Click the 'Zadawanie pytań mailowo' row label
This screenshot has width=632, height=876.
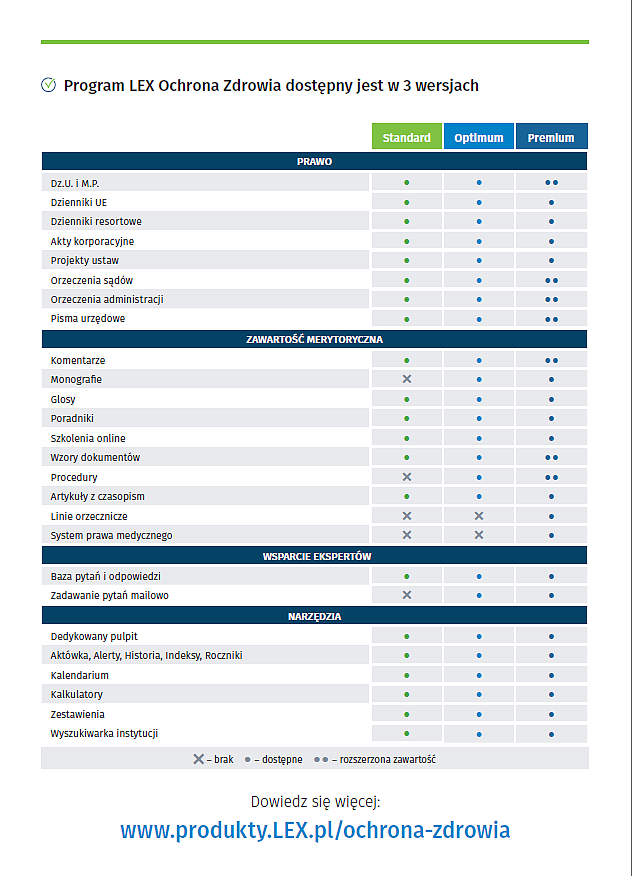tap(110, 596)
